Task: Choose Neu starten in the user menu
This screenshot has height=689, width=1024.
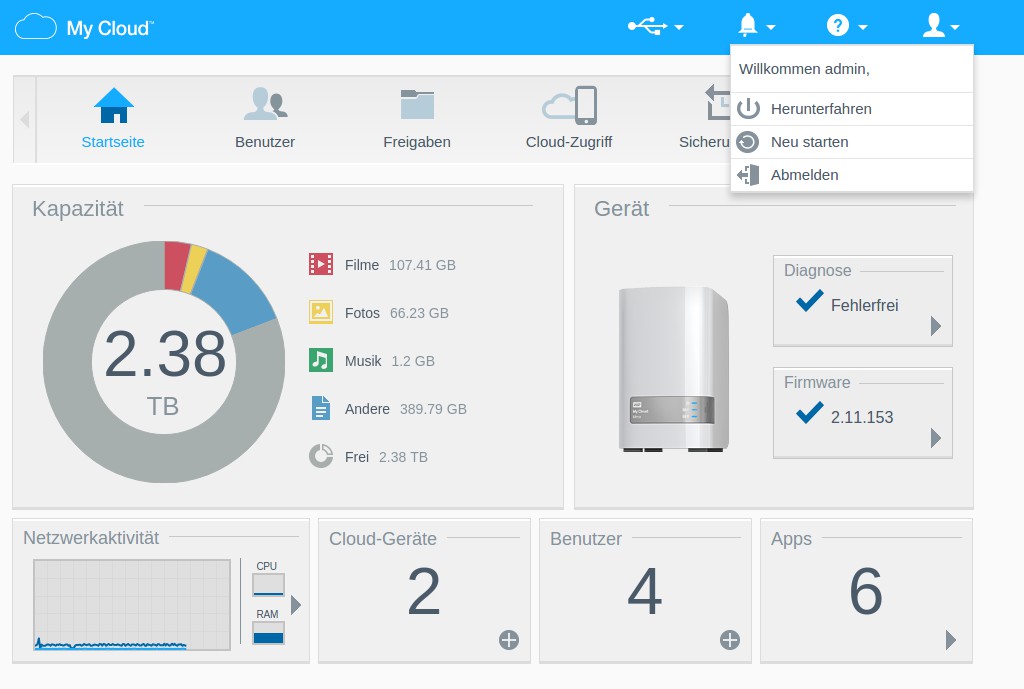Action: coord(852,142)
